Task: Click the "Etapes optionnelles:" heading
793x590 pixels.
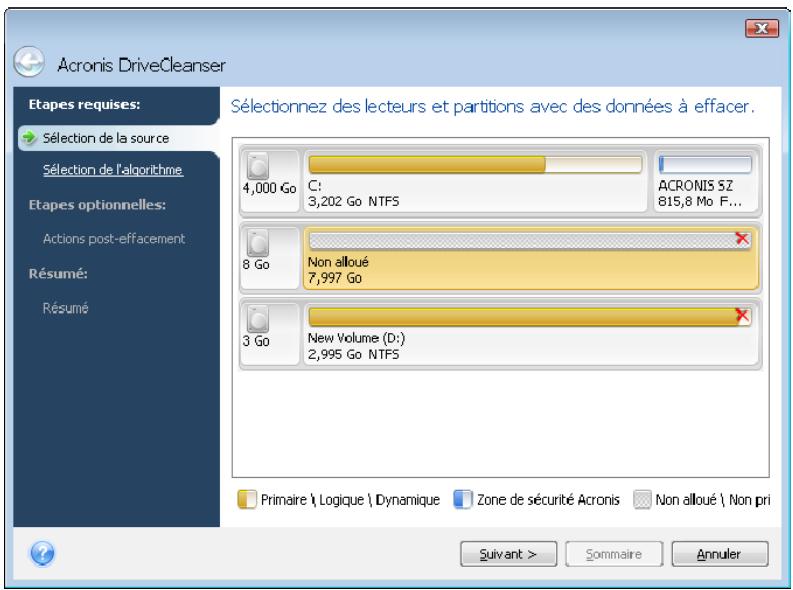Action: pos(97,205)
